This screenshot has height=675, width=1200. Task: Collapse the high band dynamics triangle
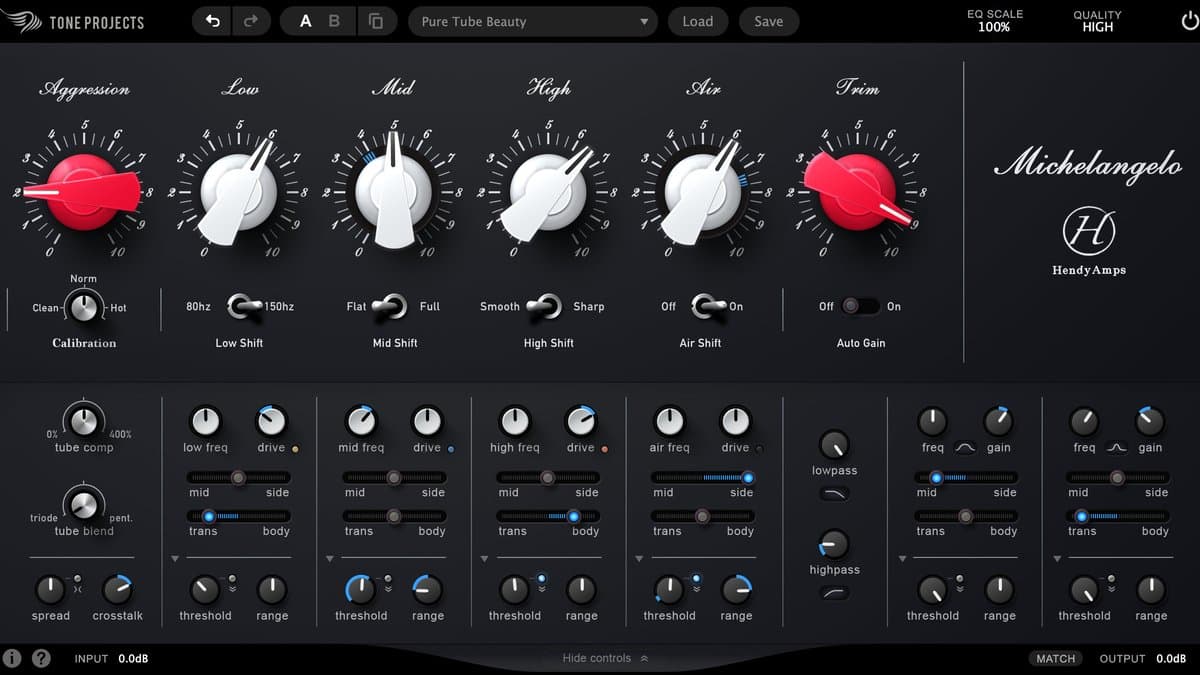[485, 559]
